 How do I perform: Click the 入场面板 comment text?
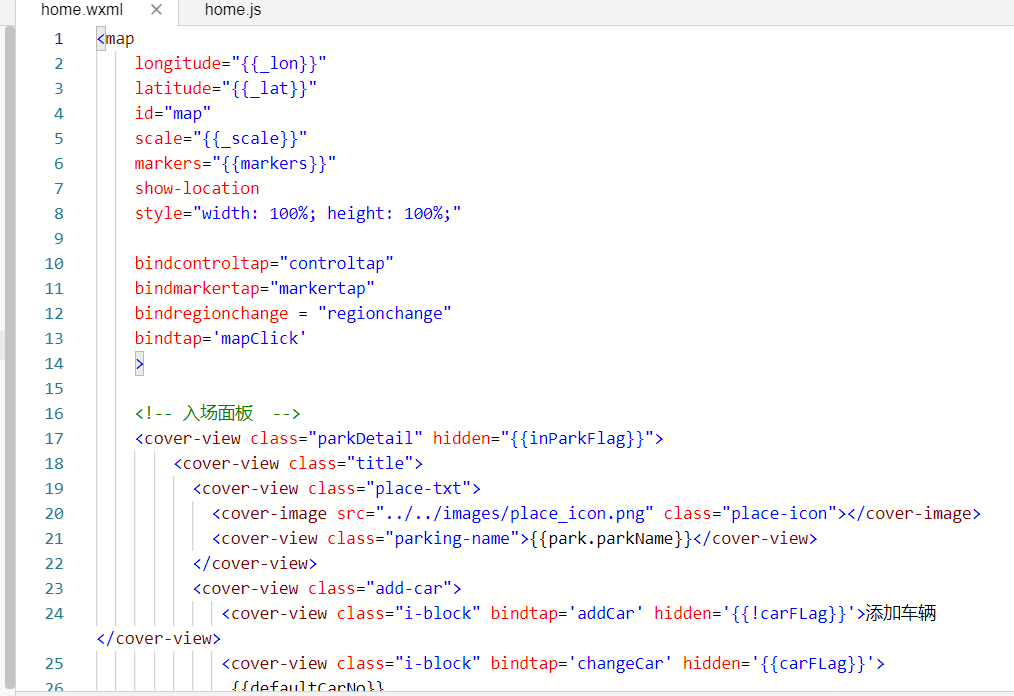tap(218, 413)
